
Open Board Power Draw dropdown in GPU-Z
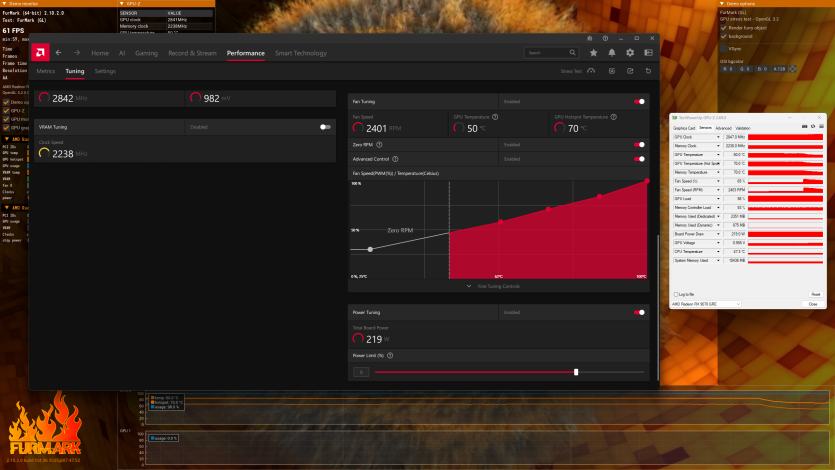click(718, 234)
